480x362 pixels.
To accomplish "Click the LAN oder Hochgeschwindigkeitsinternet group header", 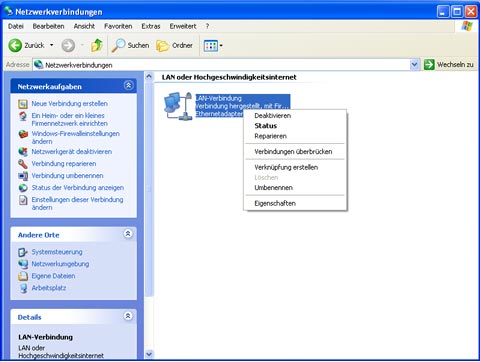I will point(229,77).
